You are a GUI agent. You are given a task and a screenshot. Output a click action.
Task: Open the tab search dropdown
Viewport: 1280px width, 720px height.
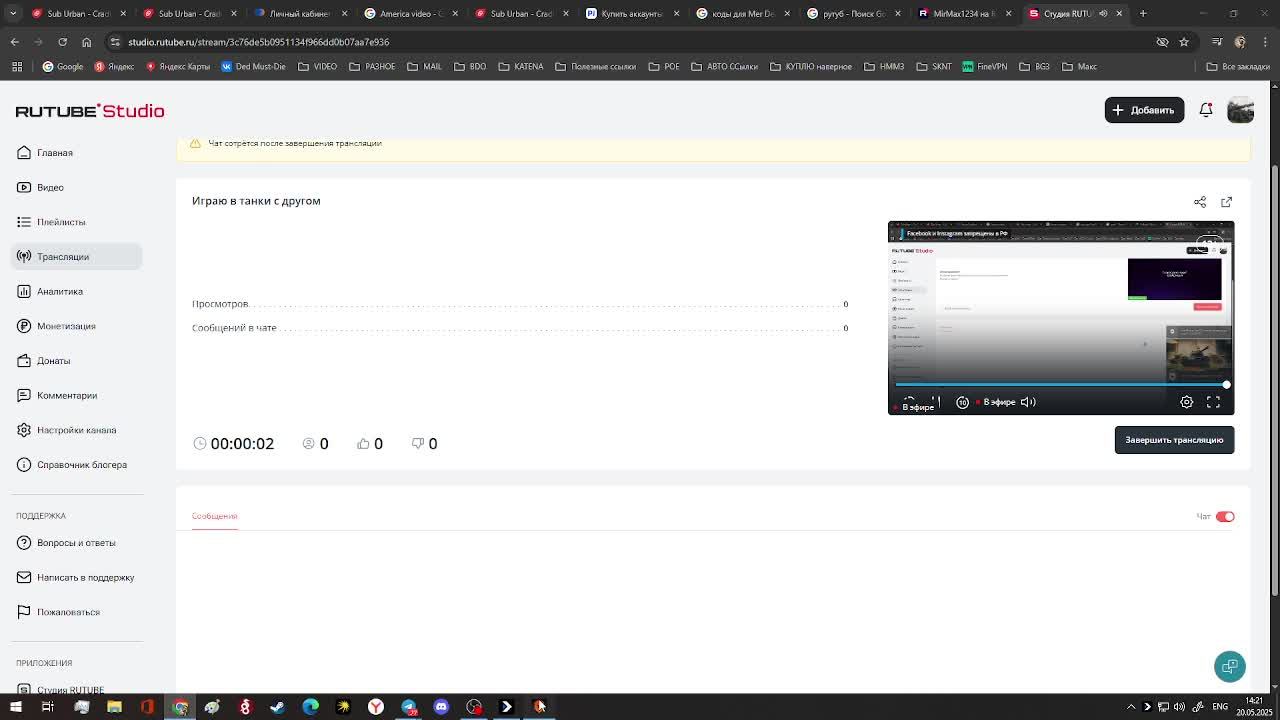14,14
